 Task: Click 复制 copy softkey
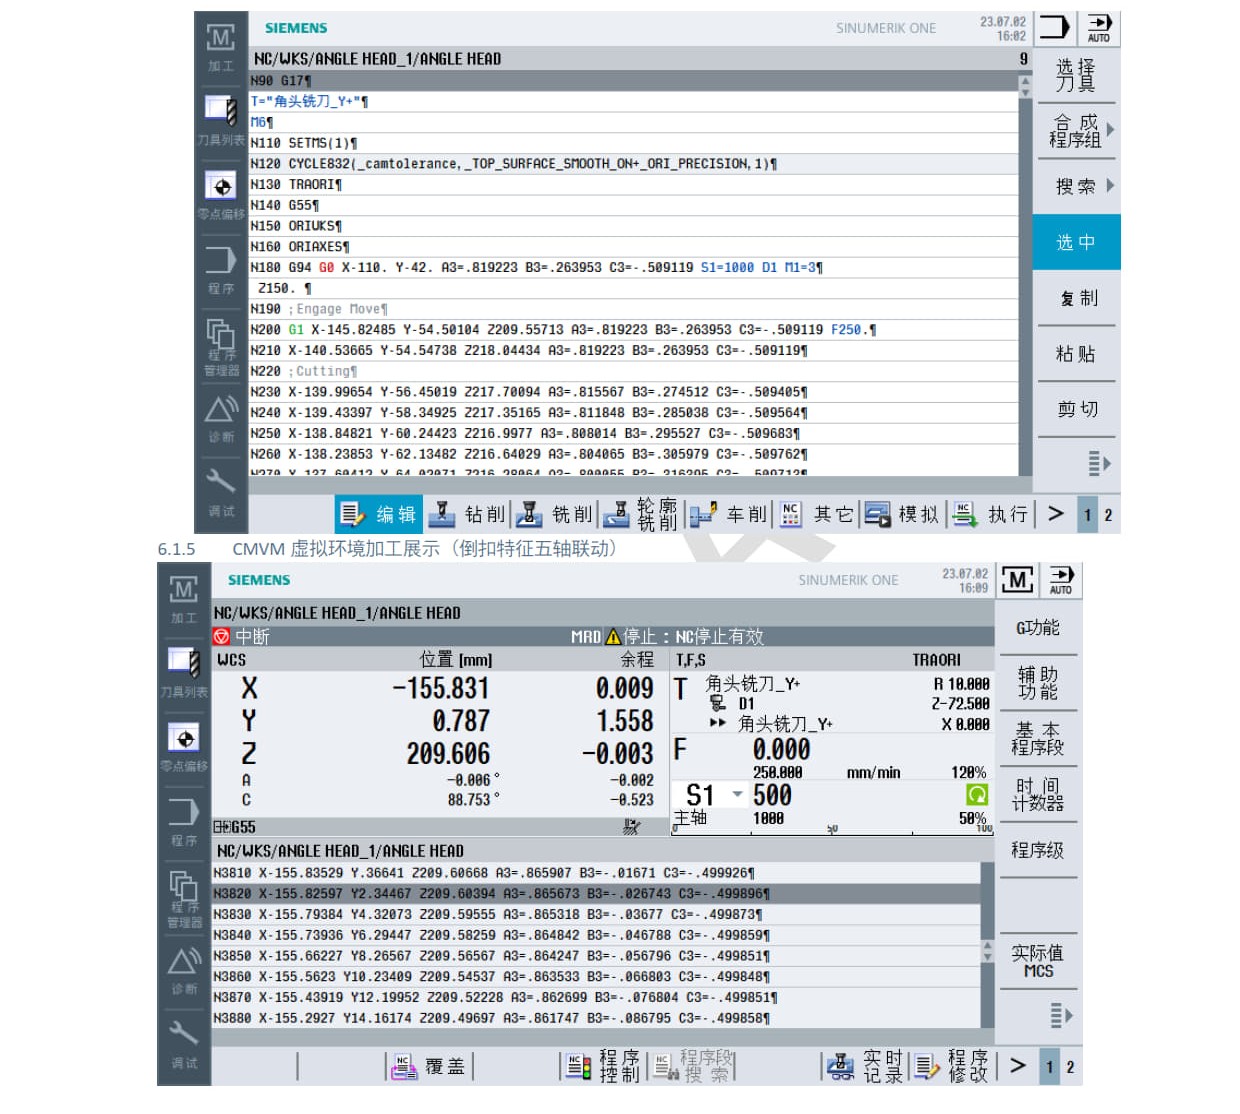click(x=1075, y=298)
